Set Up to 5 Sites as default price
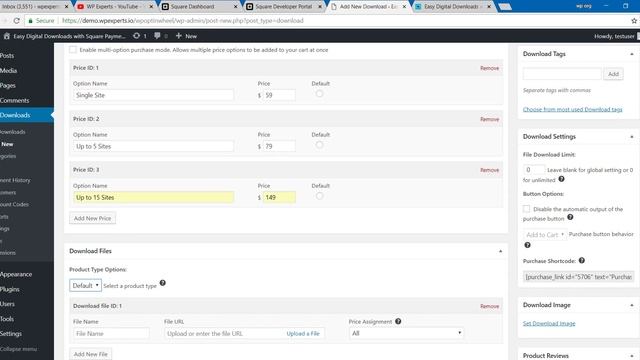Viewport: 640px width, 360px height. (319, 144)
